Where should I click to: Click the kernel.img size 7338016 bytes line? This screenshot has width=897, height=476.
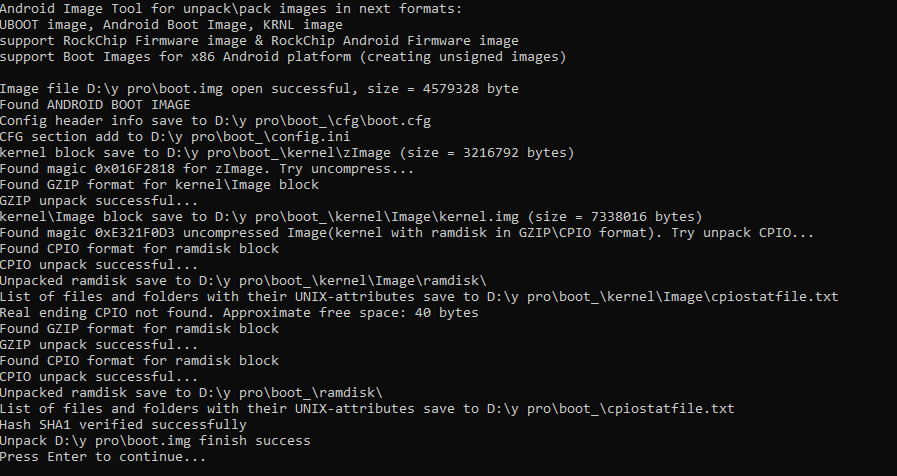pyautogui.click(x=351, y=216)
